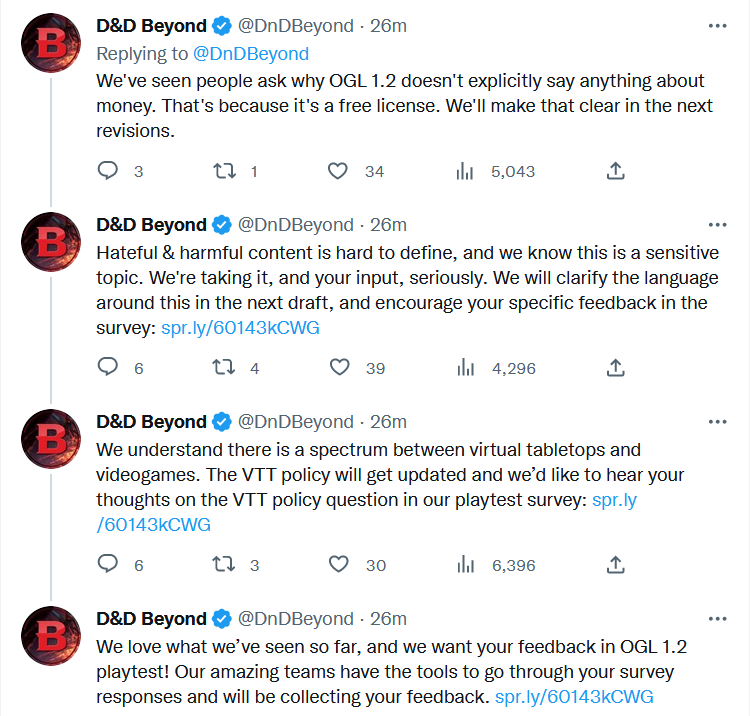The height and width of the screenshot is (716, 750).
Task: View analytics showing 5,043 views
Action: pyautogui.click(x=465, y=171)
